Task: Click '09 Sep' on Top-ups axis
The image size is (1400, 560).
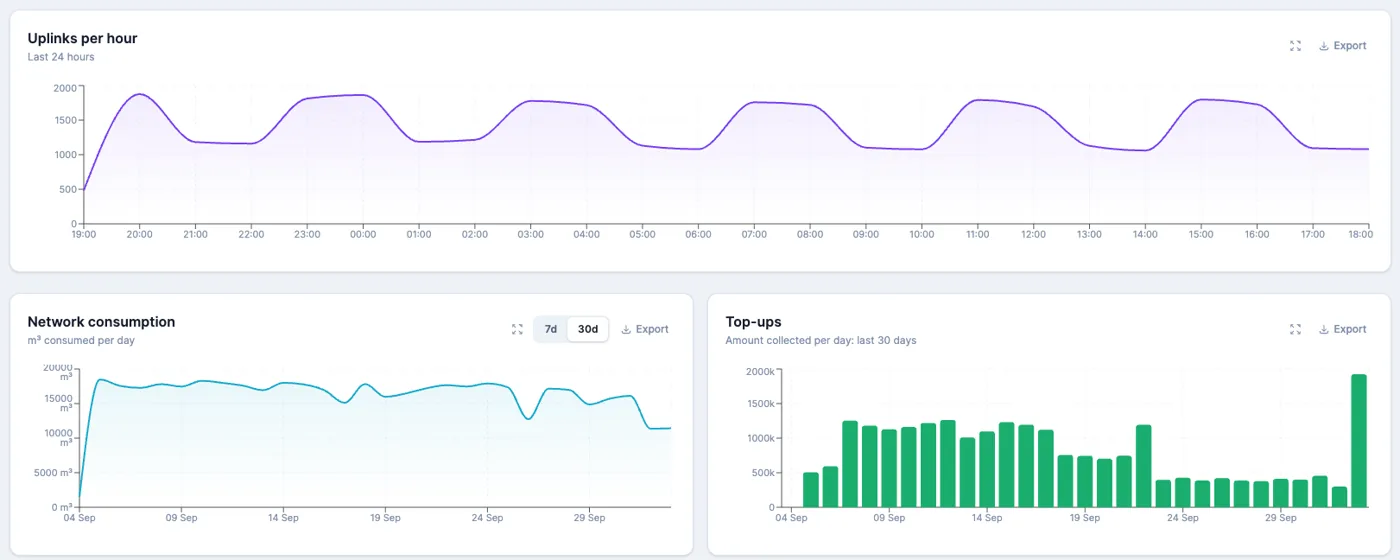Action: [x=889, y=518]
